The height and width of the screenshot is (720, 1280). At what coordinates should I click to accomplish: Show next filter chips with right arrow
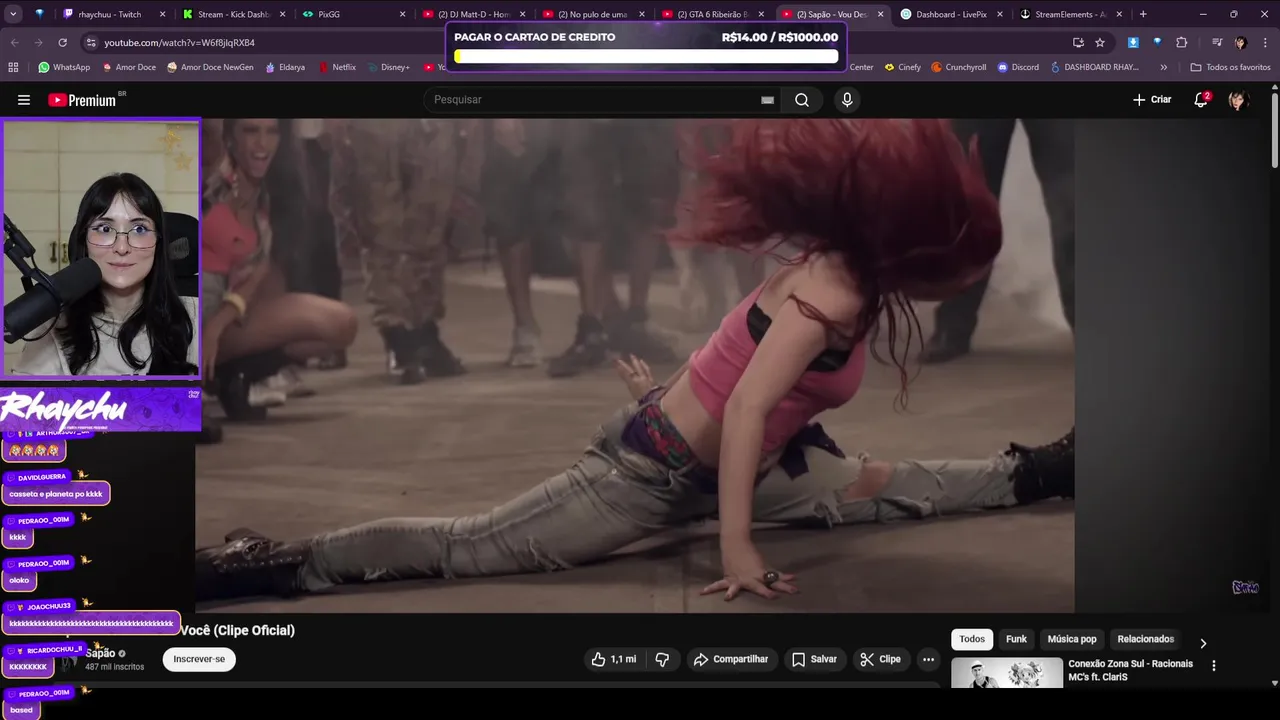[x=1203, y=643]
